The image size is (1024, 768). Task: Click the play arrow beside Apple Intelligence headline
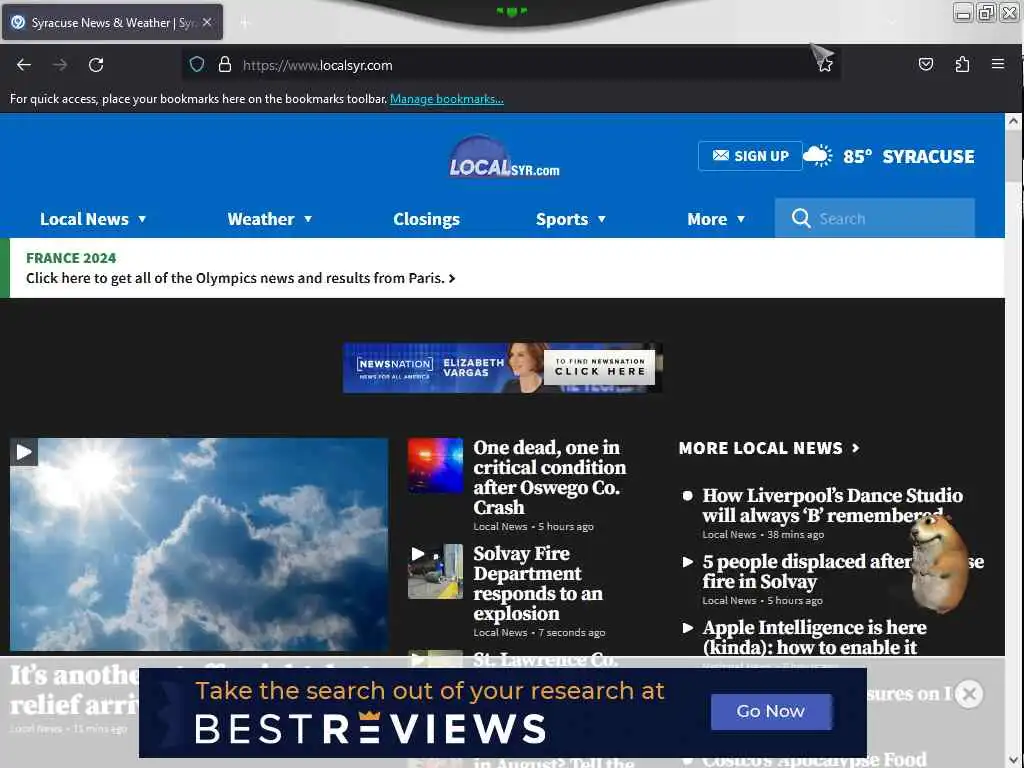coord(688,628)
